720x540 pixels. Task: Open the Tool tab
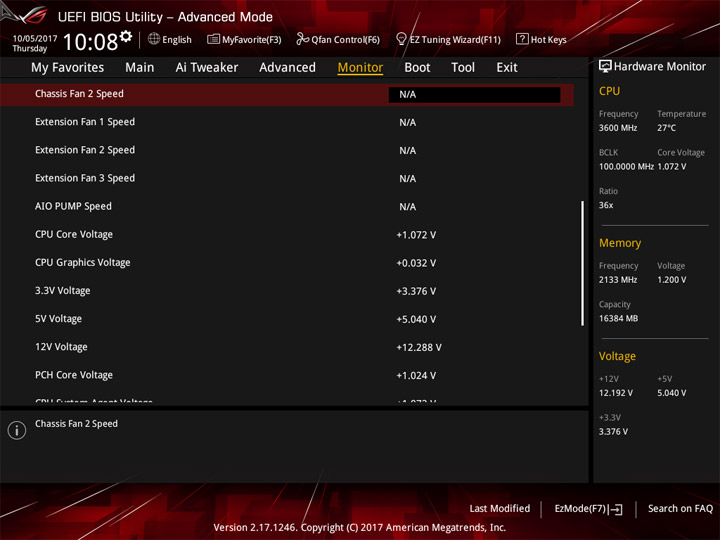tap(463, 68)
